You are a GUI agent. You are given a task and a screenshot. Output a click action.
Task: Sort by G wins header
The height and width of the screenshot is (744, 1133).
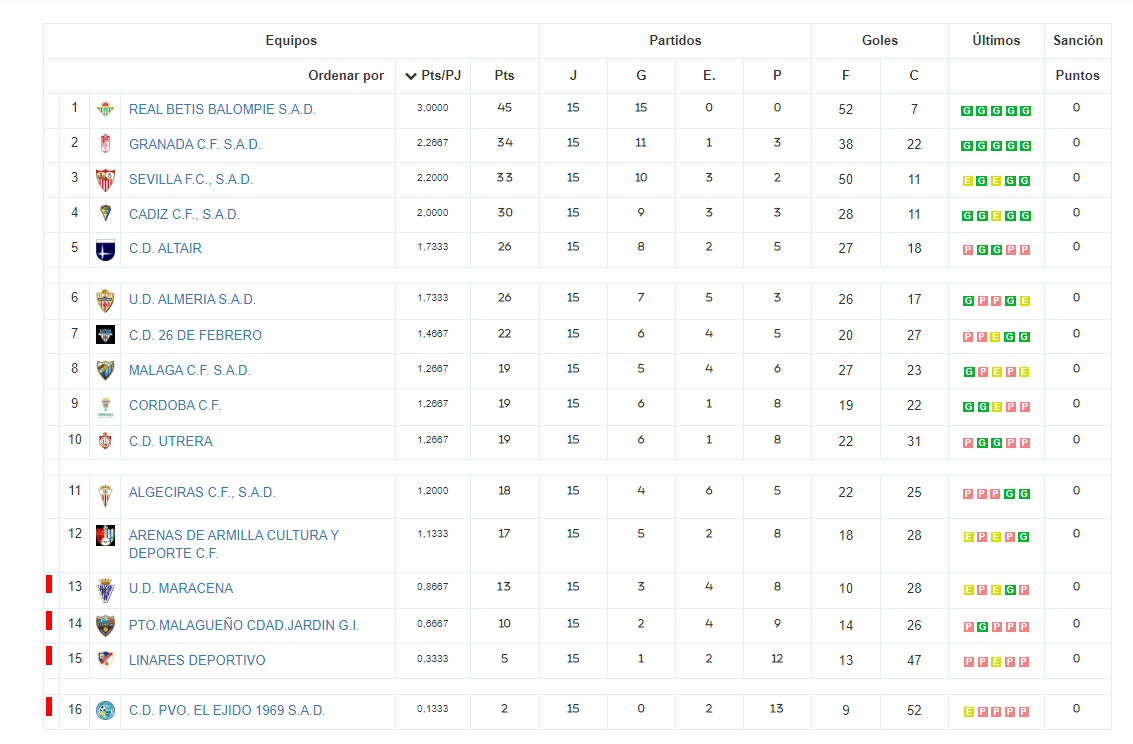pos(641,75)
